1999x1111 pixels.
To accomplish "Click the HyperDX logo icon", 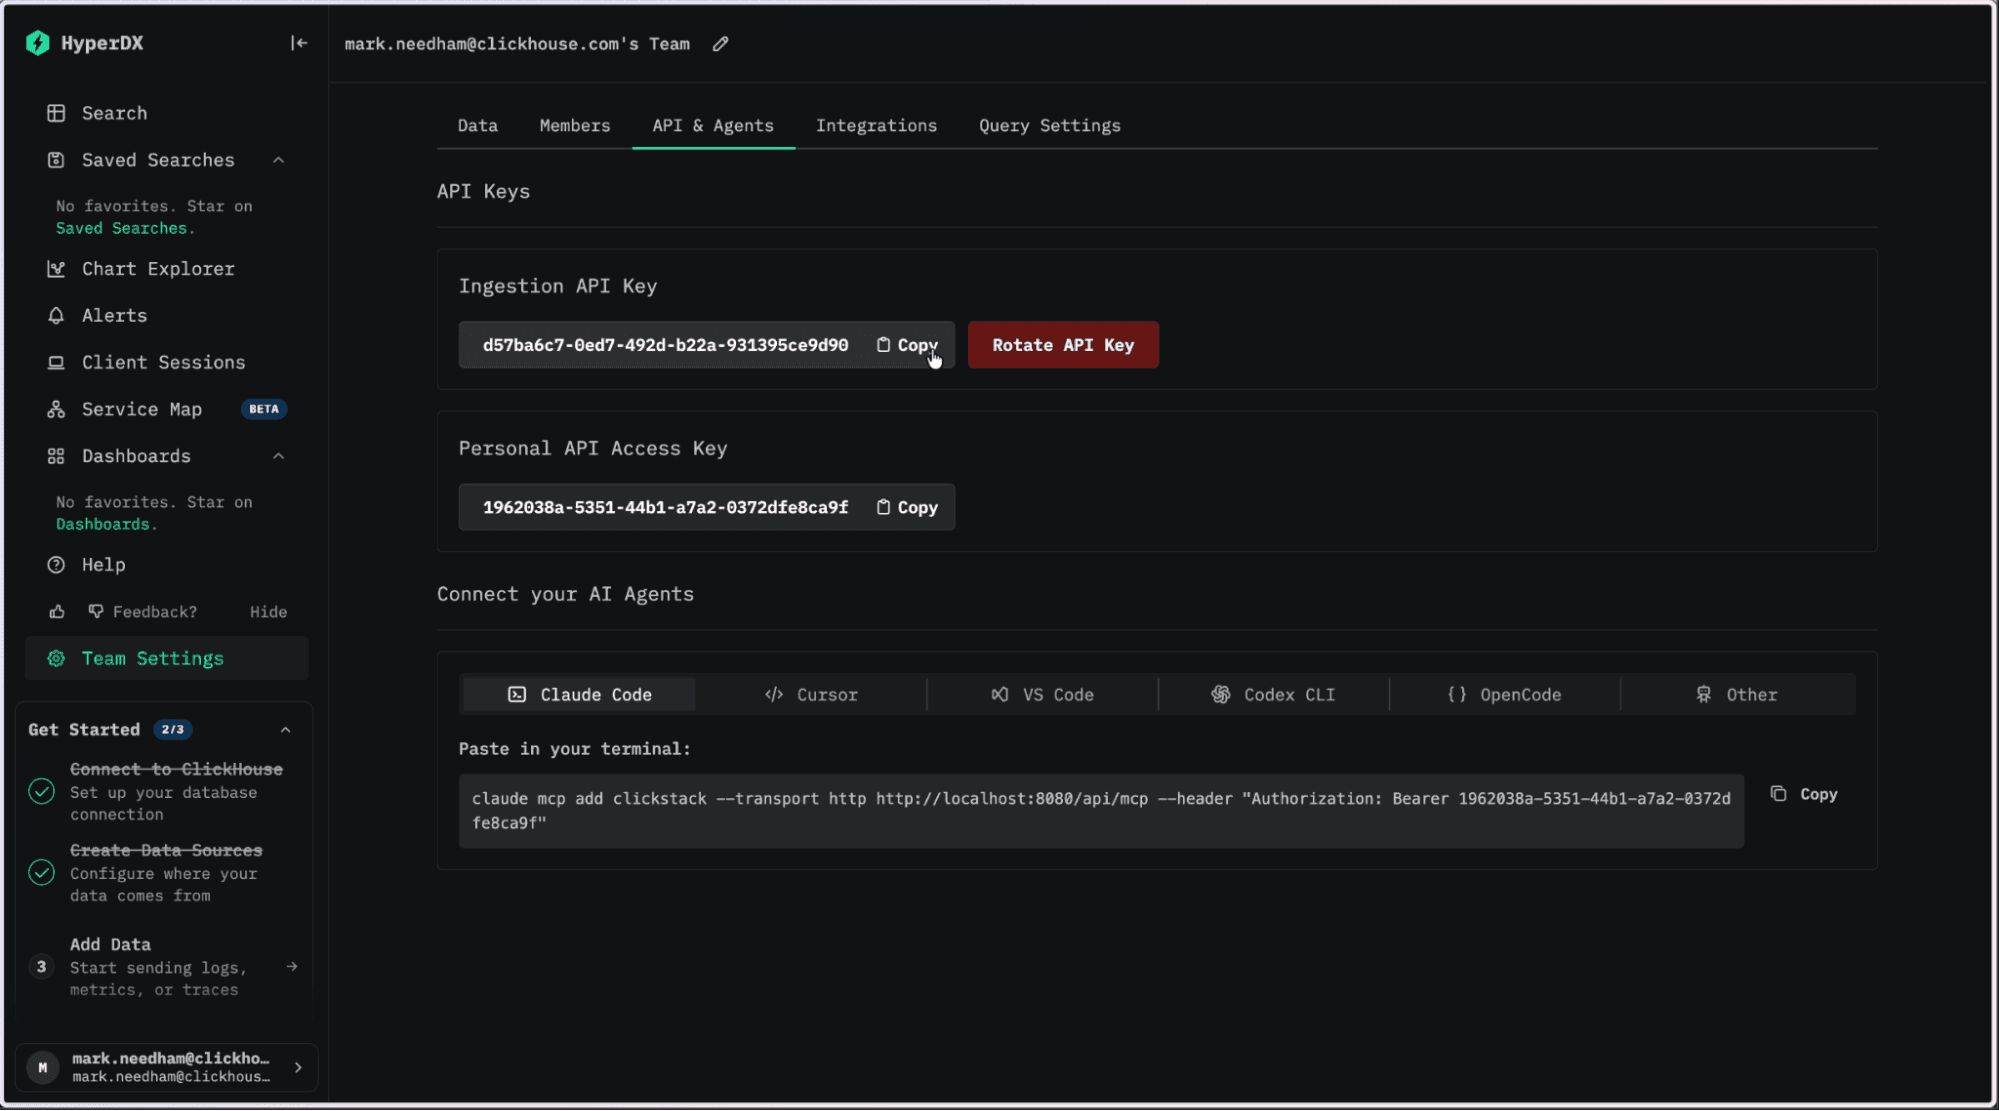I will (37, 43).
